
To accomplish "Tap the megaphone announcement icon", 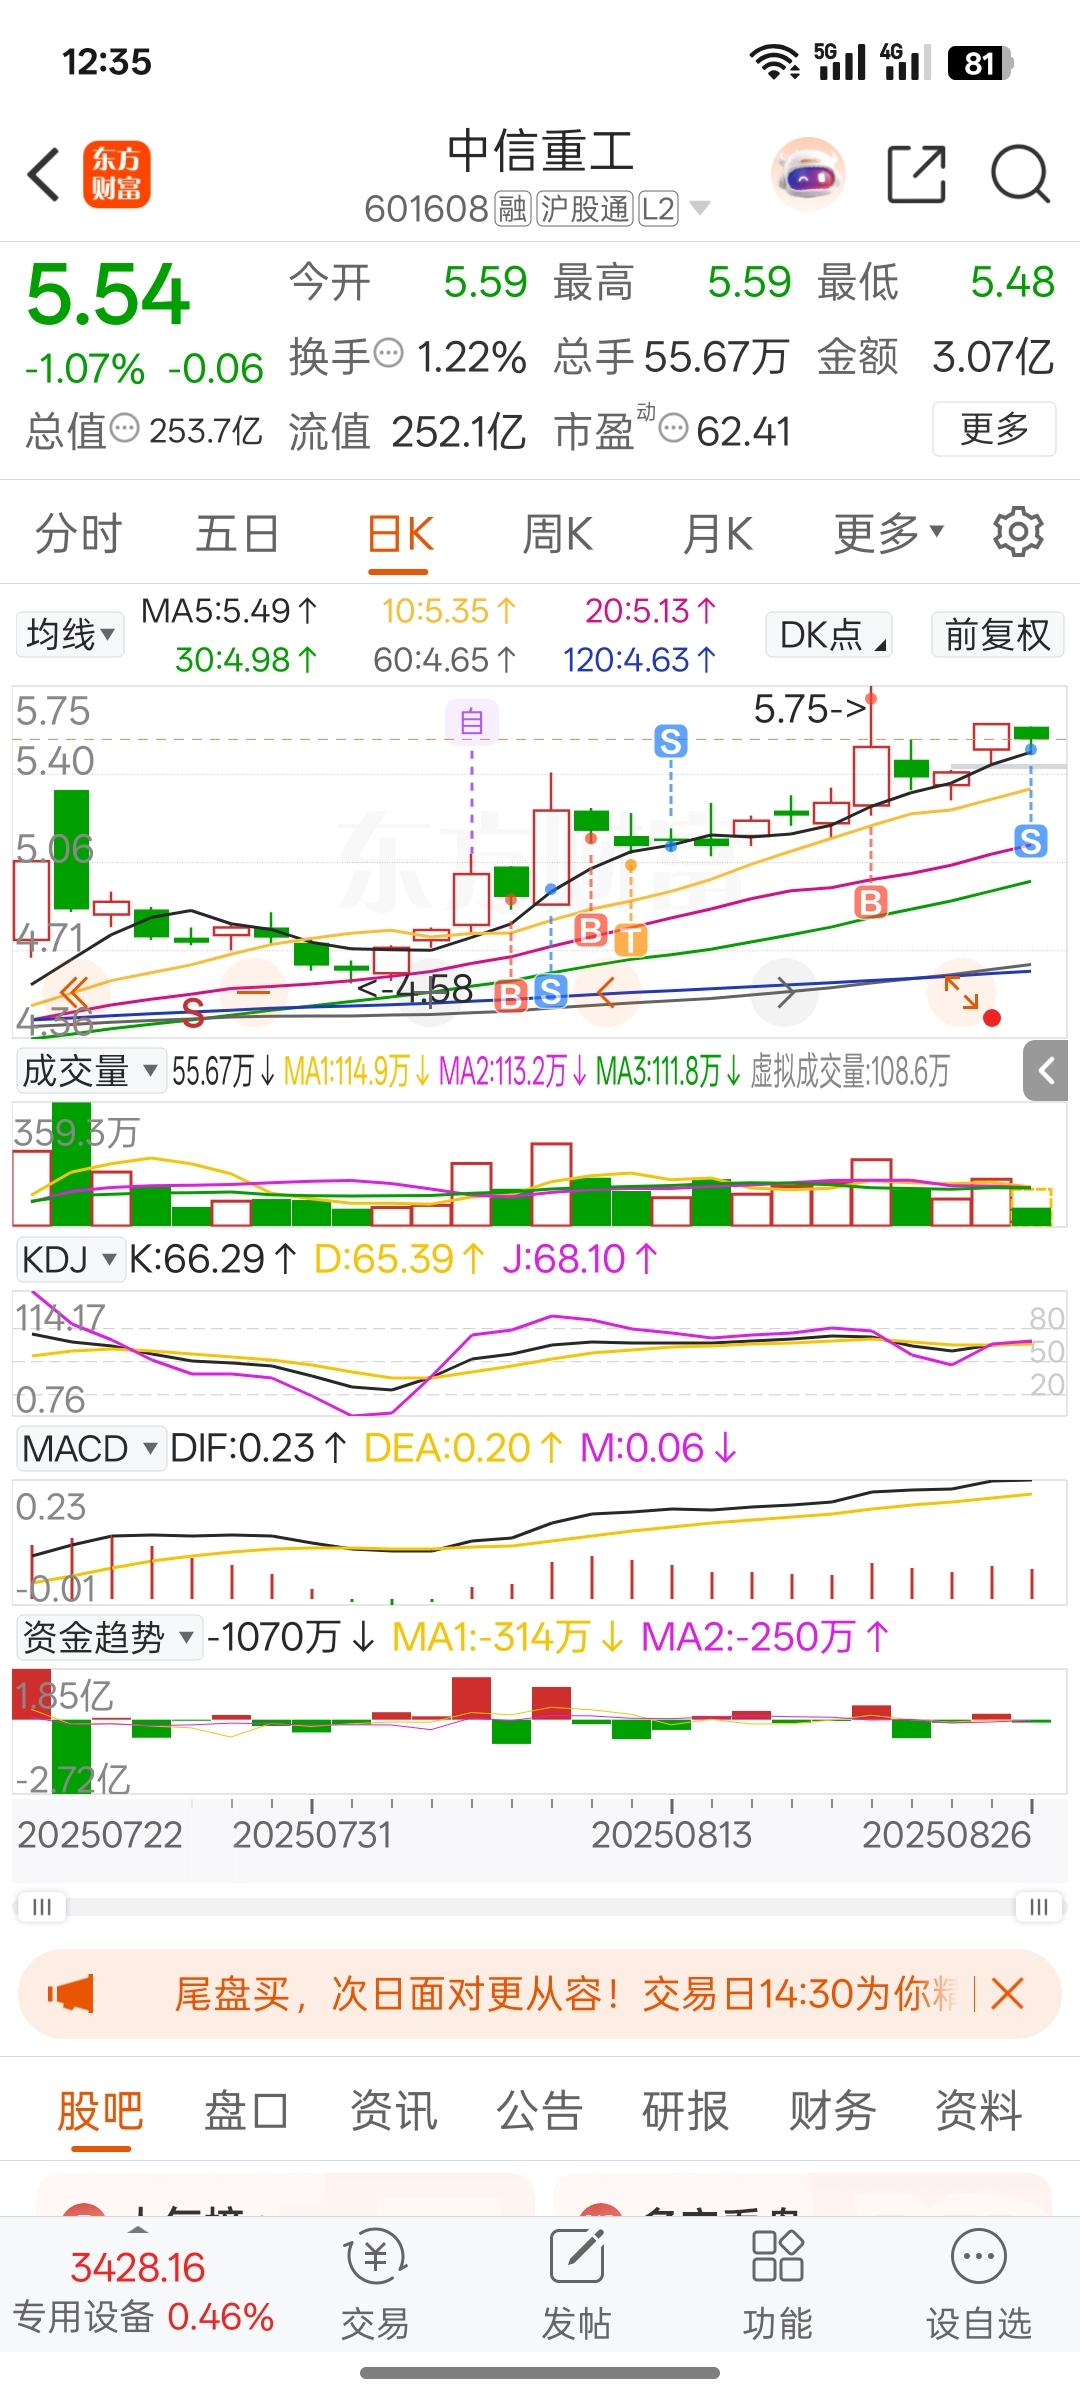I will click(x=71, y=1994).
